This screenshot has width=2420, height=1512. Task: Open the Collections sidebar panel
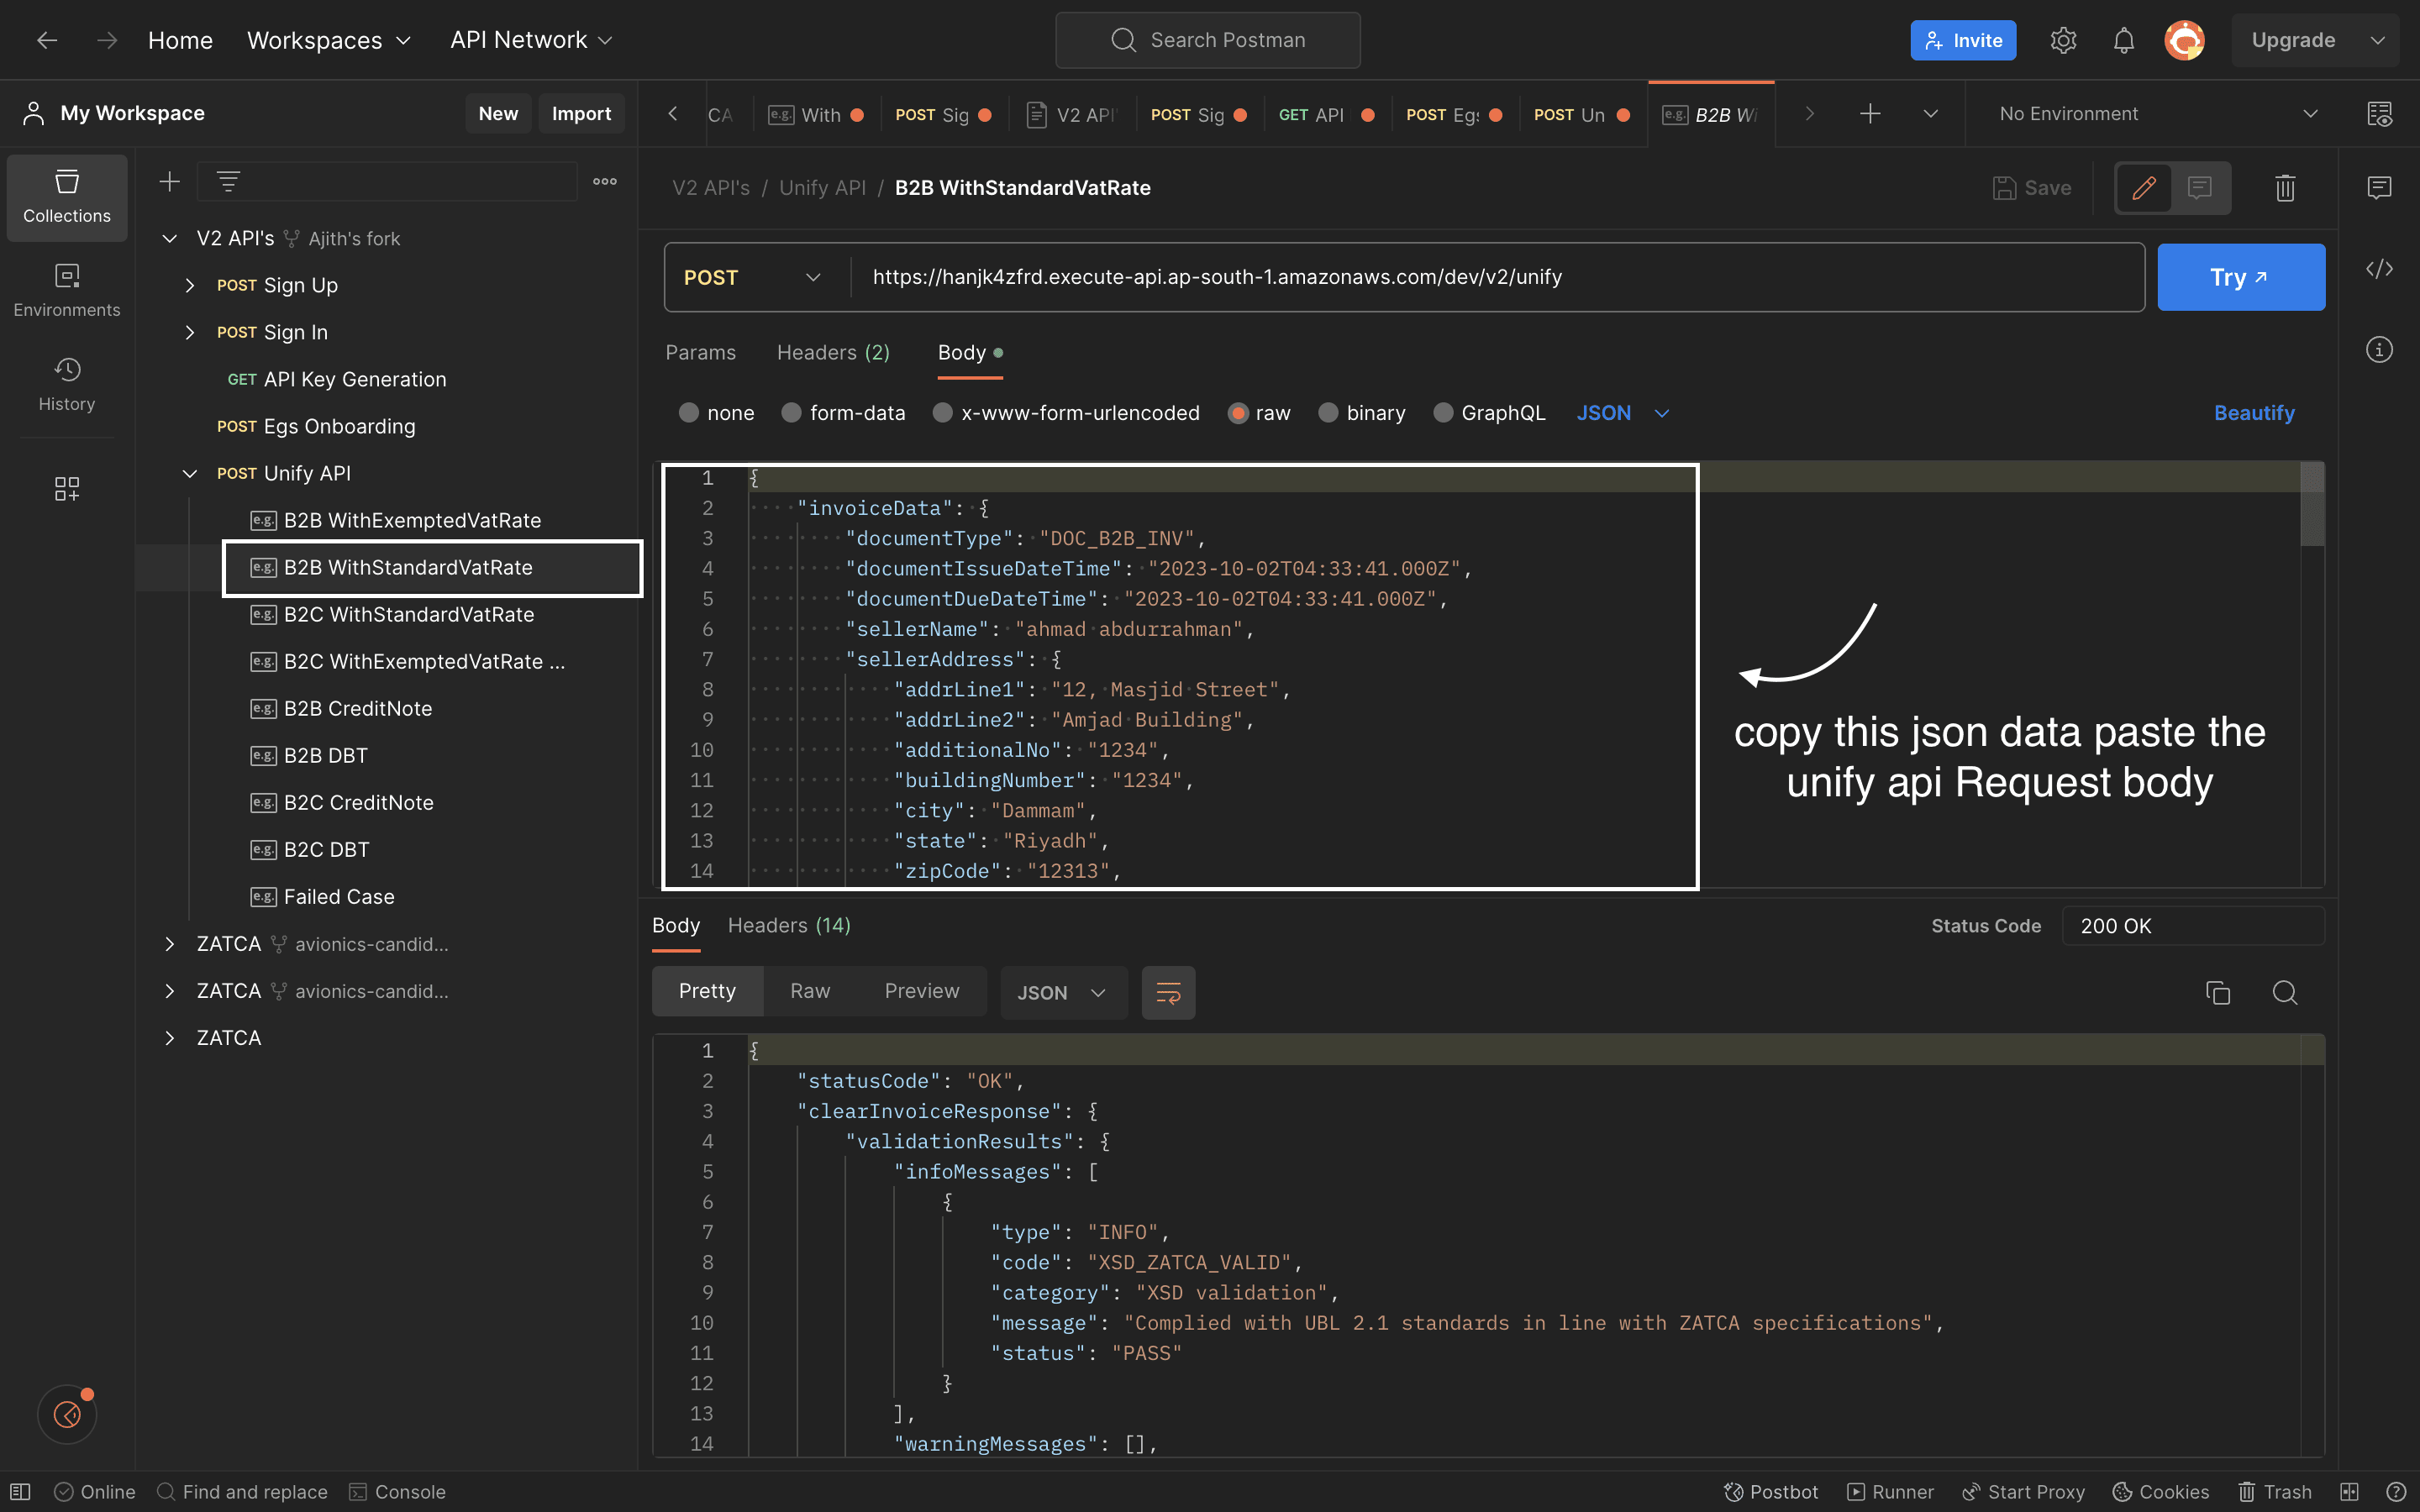click(x=66, y=197)
